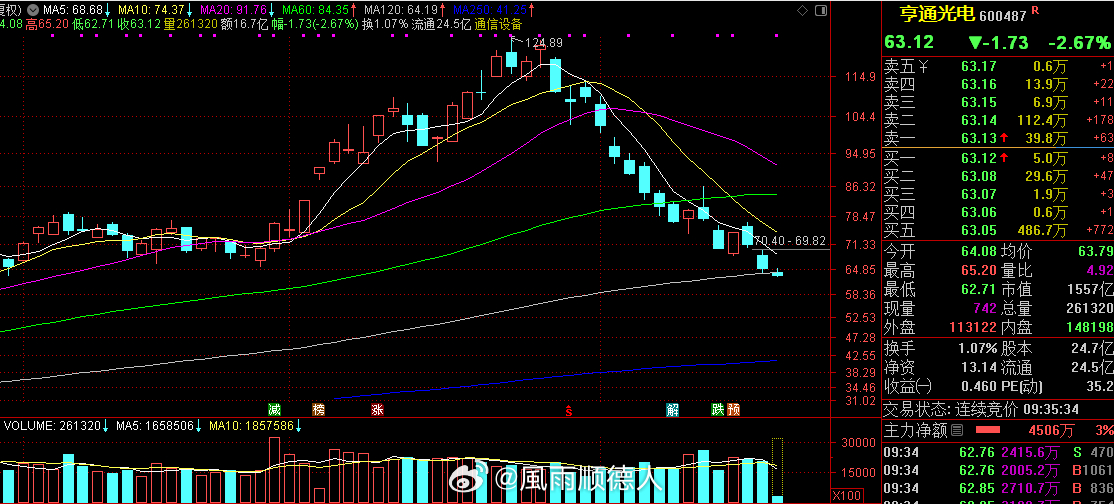Click the 124.89 high price annotation
1114x504 pixels.
(544, 43)
